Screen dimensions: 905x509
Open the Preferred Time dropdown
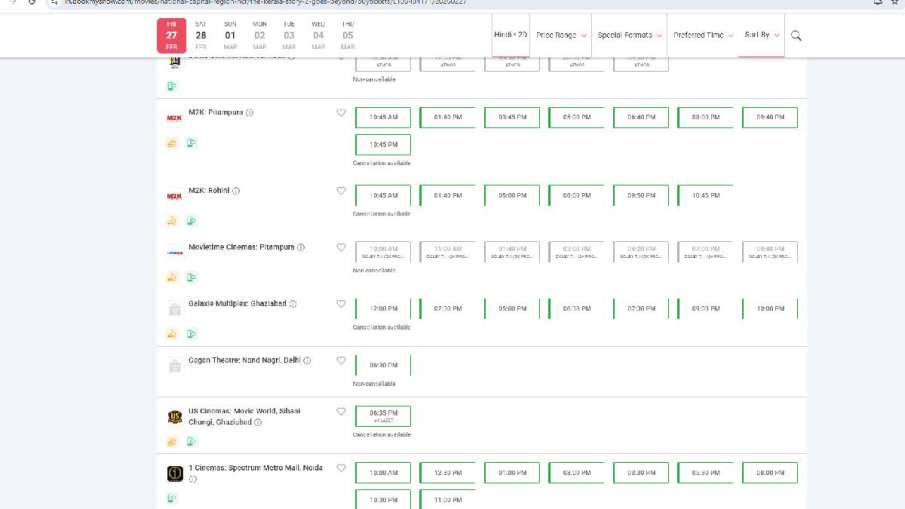(x=703, y=36)
